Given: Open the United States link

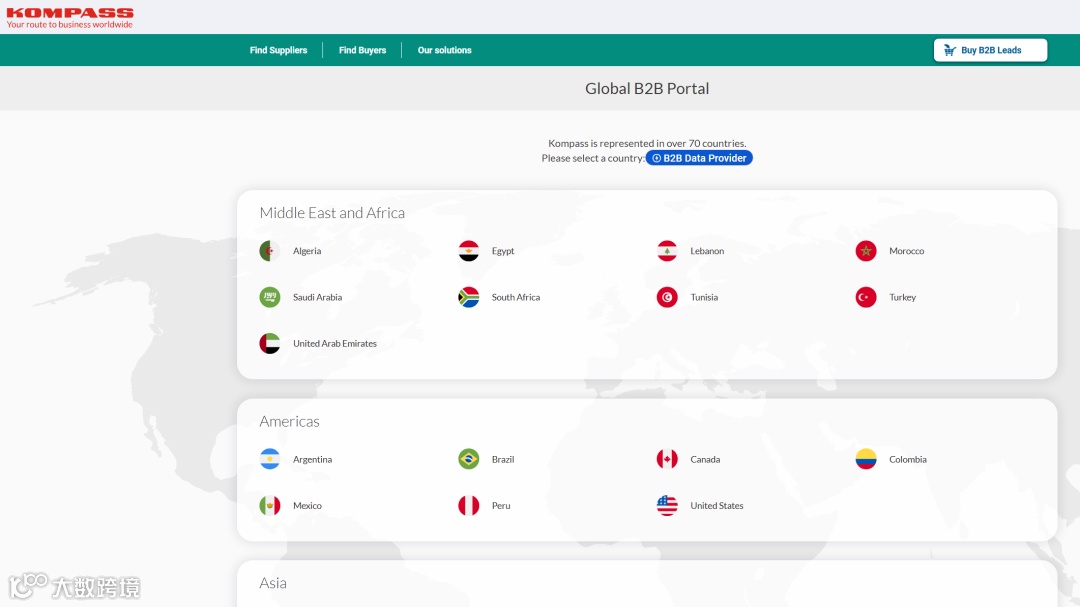Looking at the screenshot, I should [716, 505].
